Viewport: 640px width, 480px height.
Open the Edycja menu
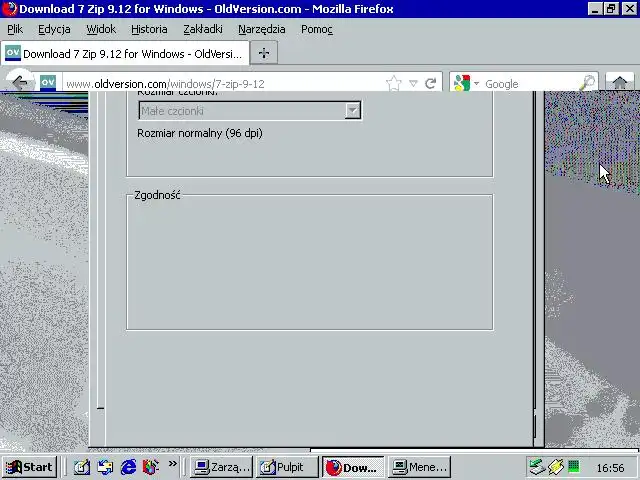click(54, 29)
